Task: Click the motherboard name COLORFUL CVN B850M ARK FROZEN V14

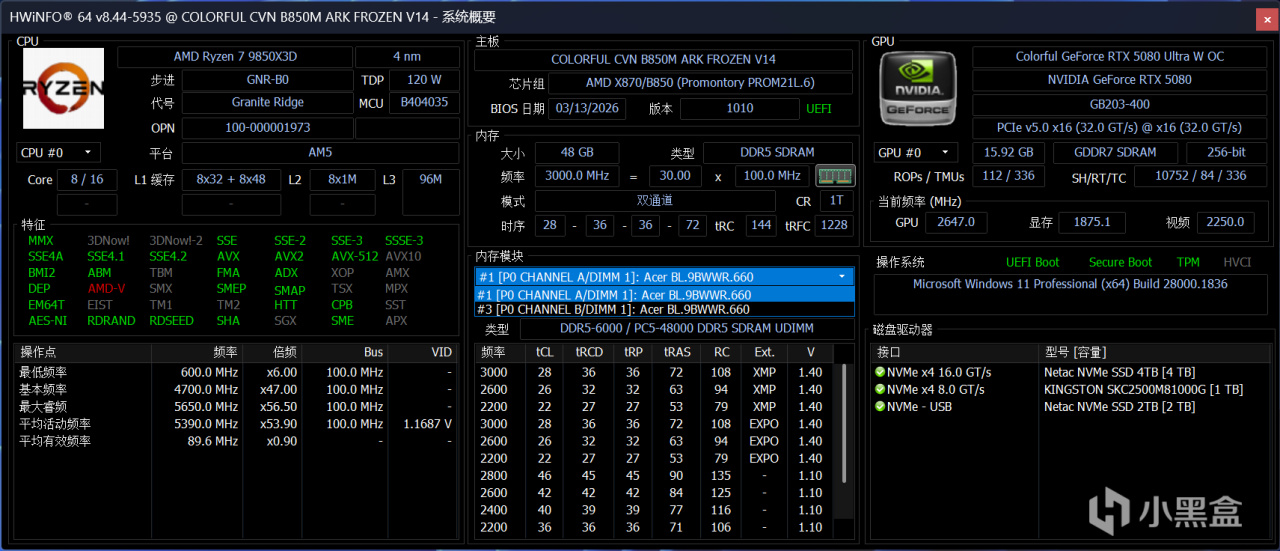Action: (x=663, y=59)
